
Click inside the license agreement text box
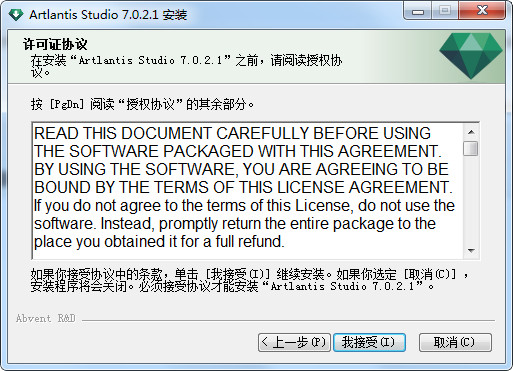coord(248,191)
